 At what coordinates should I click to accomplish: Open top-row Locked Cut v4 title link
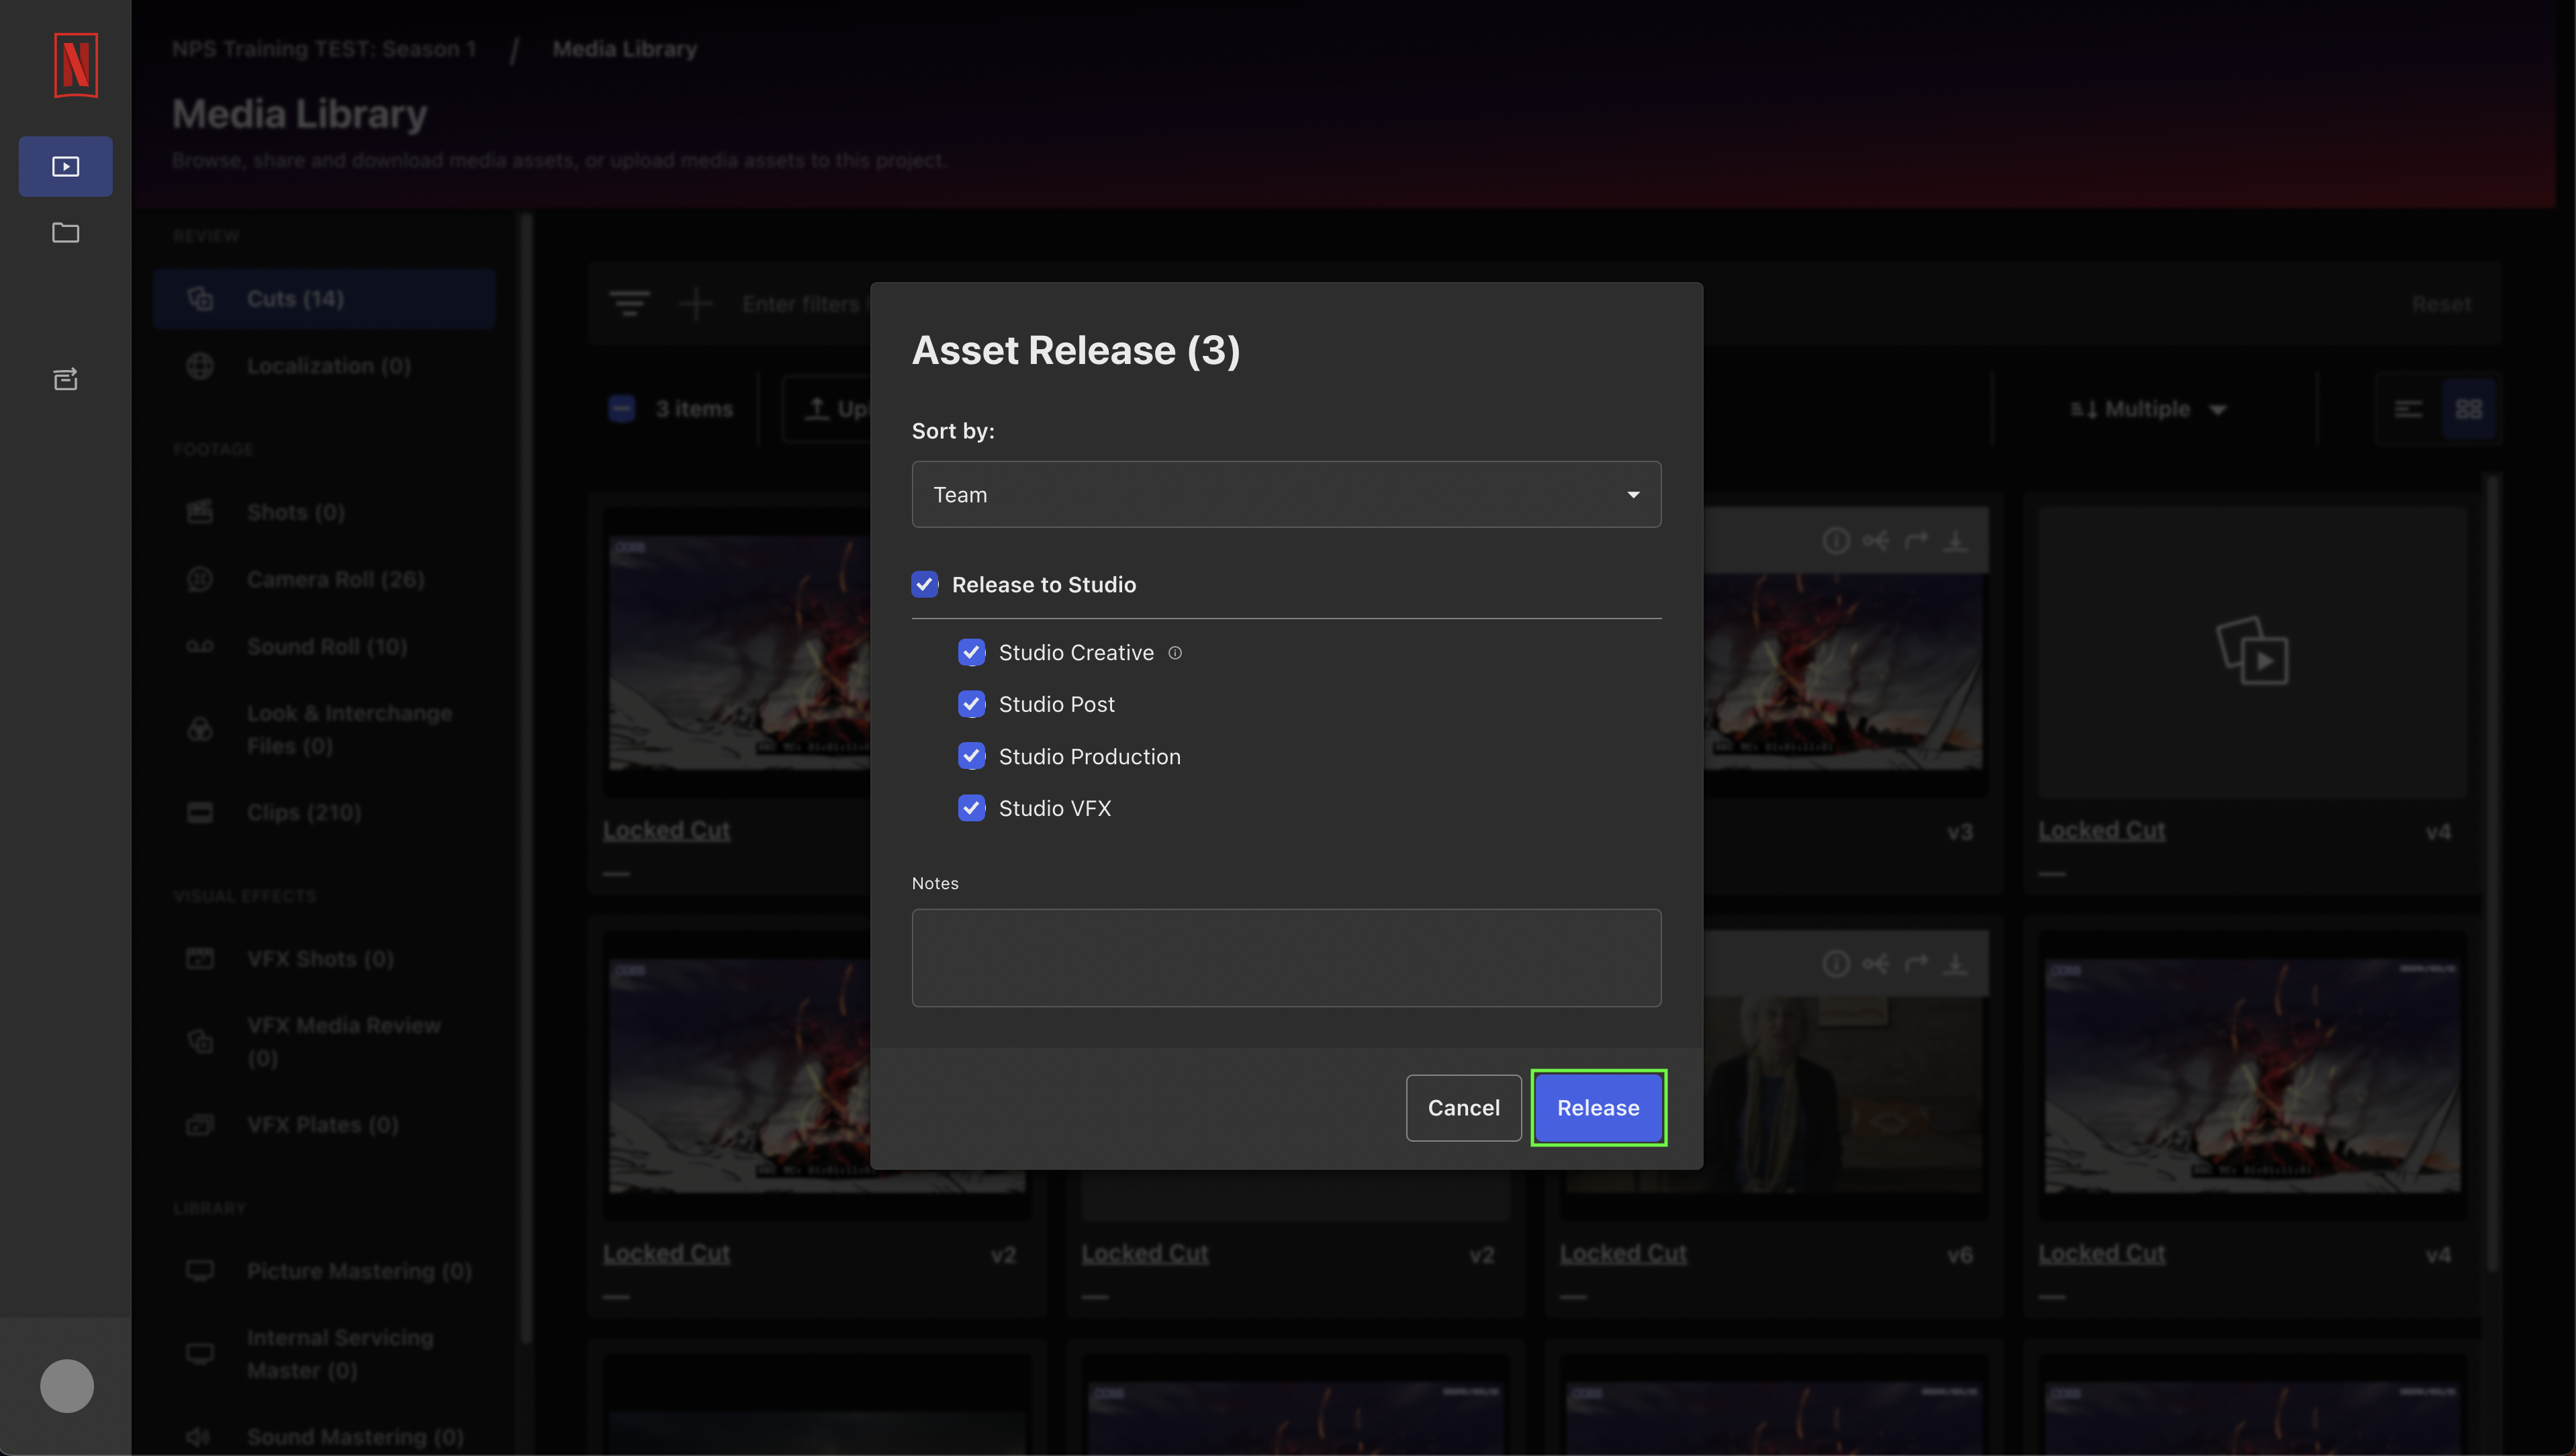pyautogui.click(x=2101, y=830)
